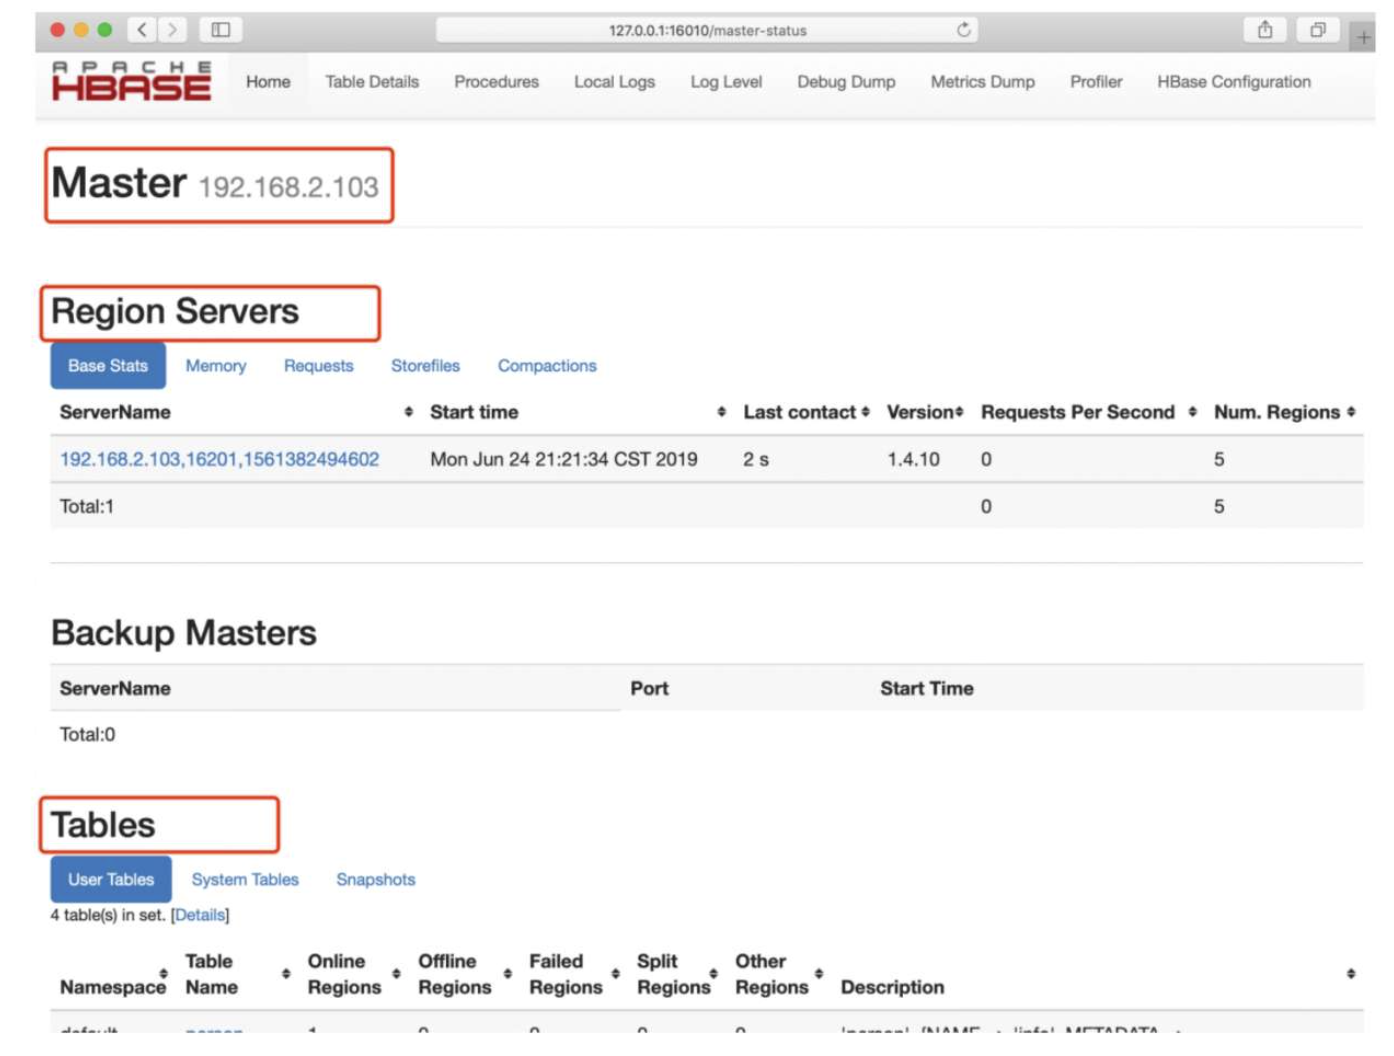
Task: Open a new tab with plus button
Action: pos(1363,38)
